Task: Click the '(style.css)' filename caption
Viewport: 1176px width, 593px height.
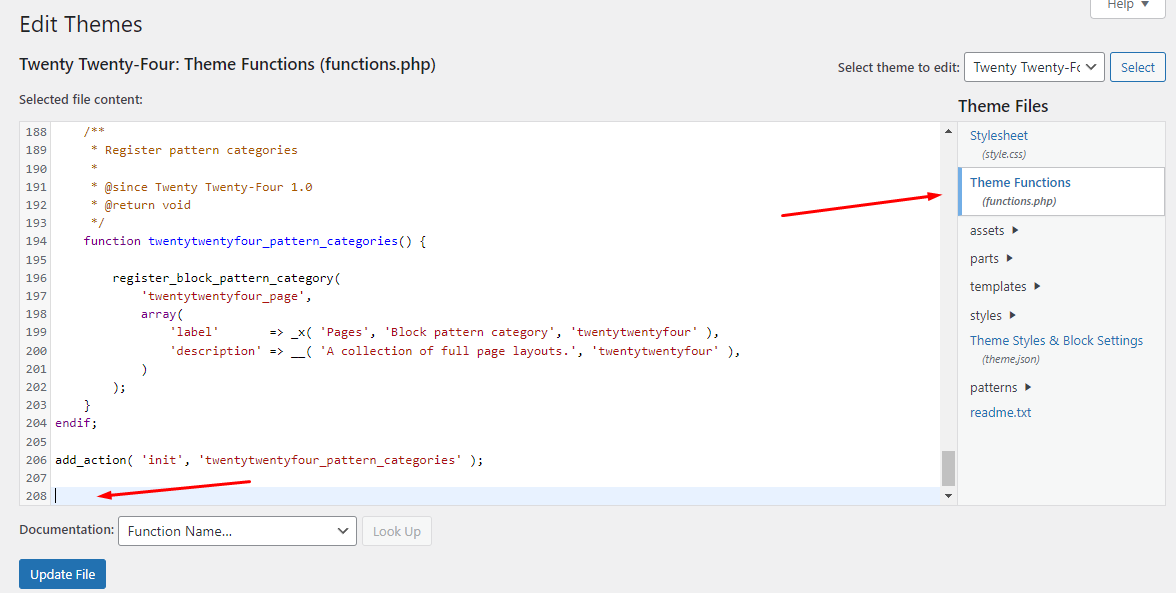Action: click(x=1004, y=154)
